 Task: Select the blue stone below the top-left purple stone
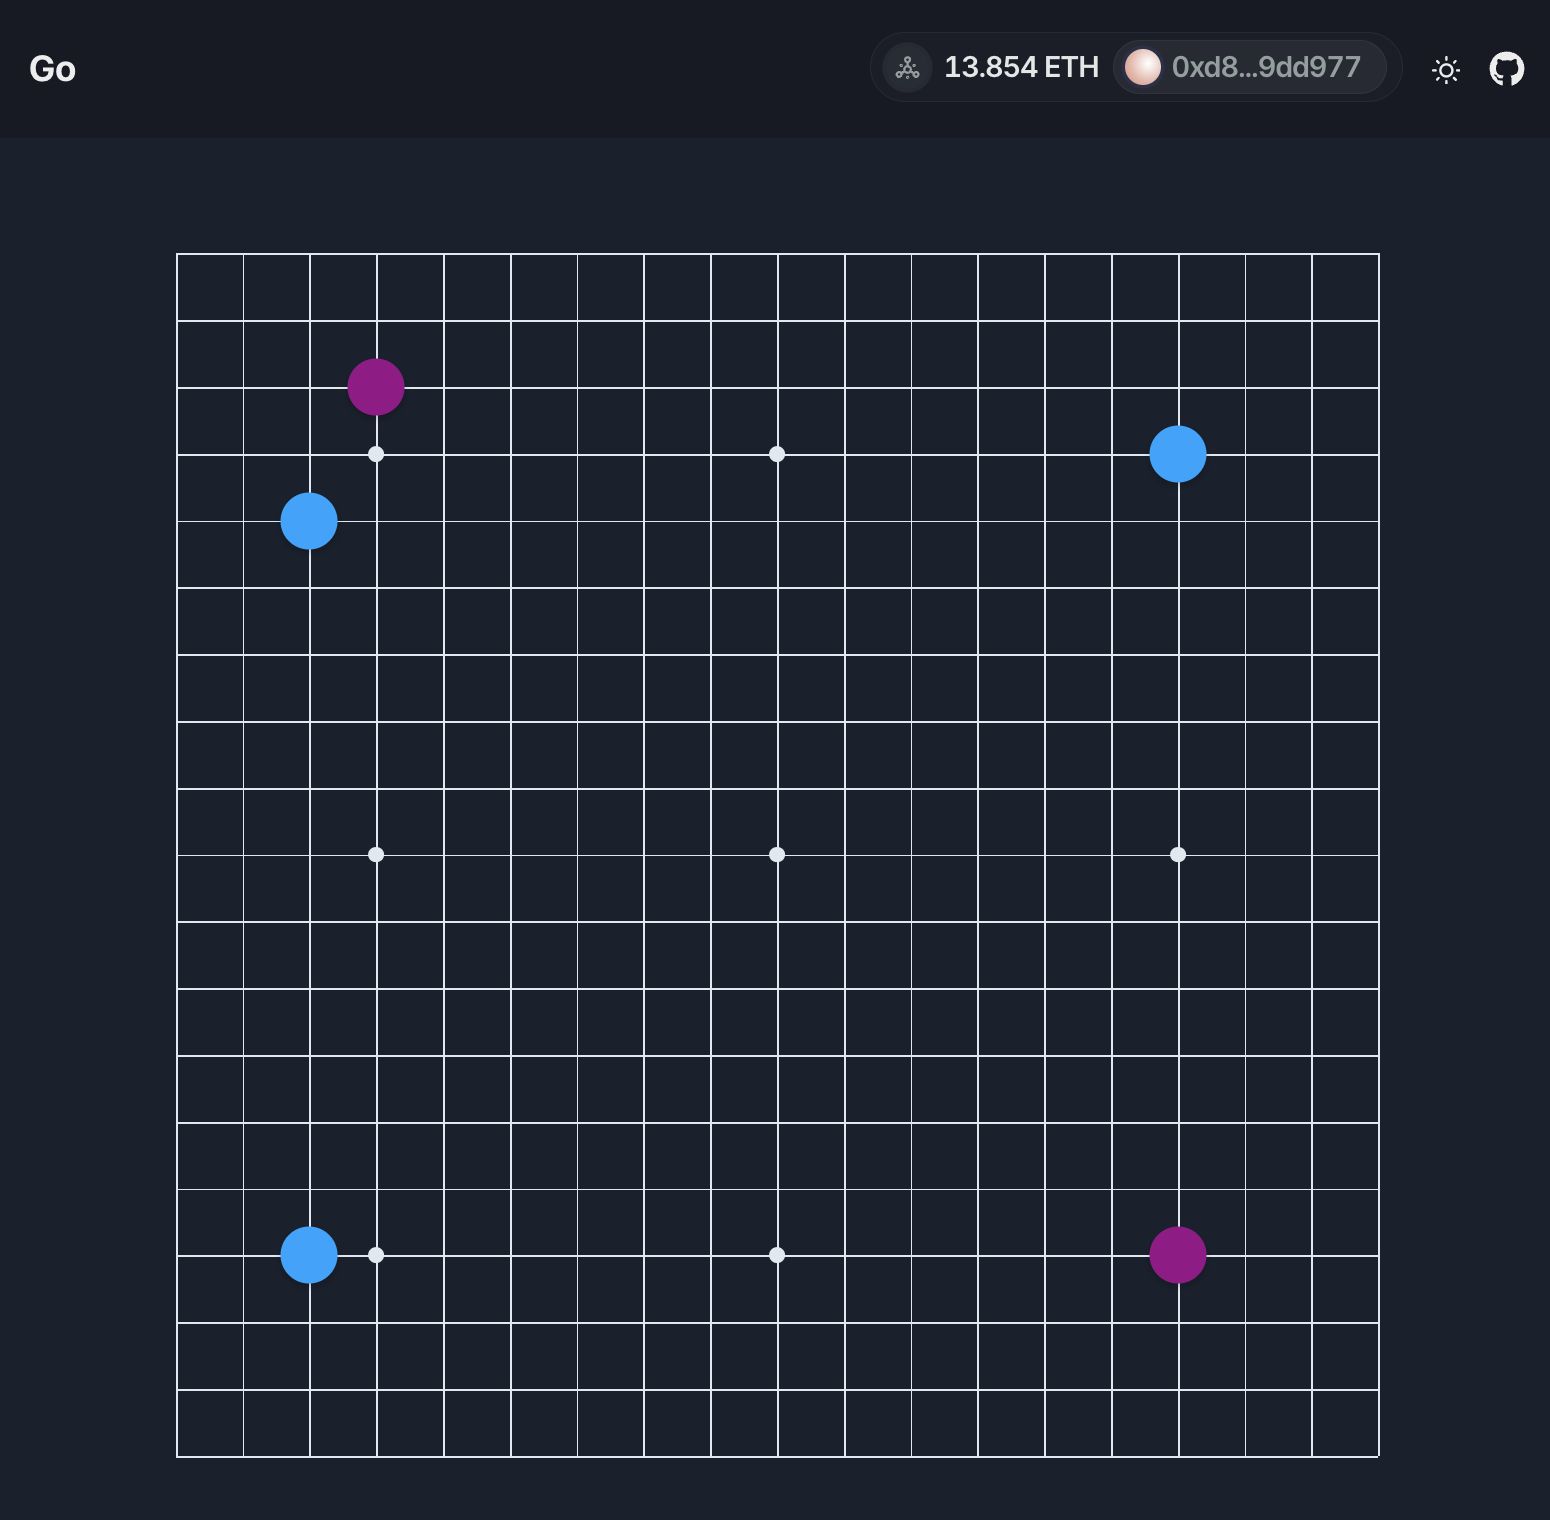309,521
